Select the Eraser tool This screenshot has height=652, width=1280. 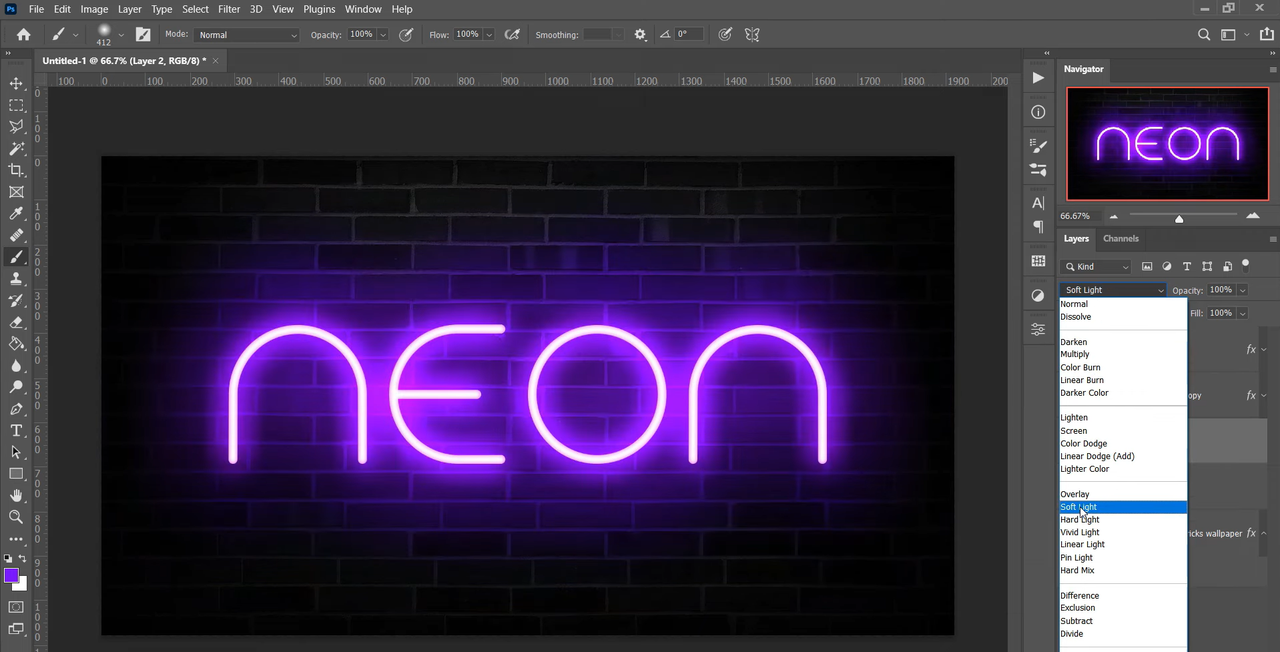(x=16, y=322)
